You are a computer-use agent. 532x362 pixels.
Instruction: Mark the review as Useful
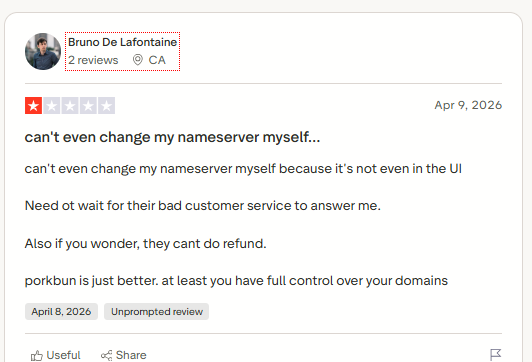tap(55, 355)
